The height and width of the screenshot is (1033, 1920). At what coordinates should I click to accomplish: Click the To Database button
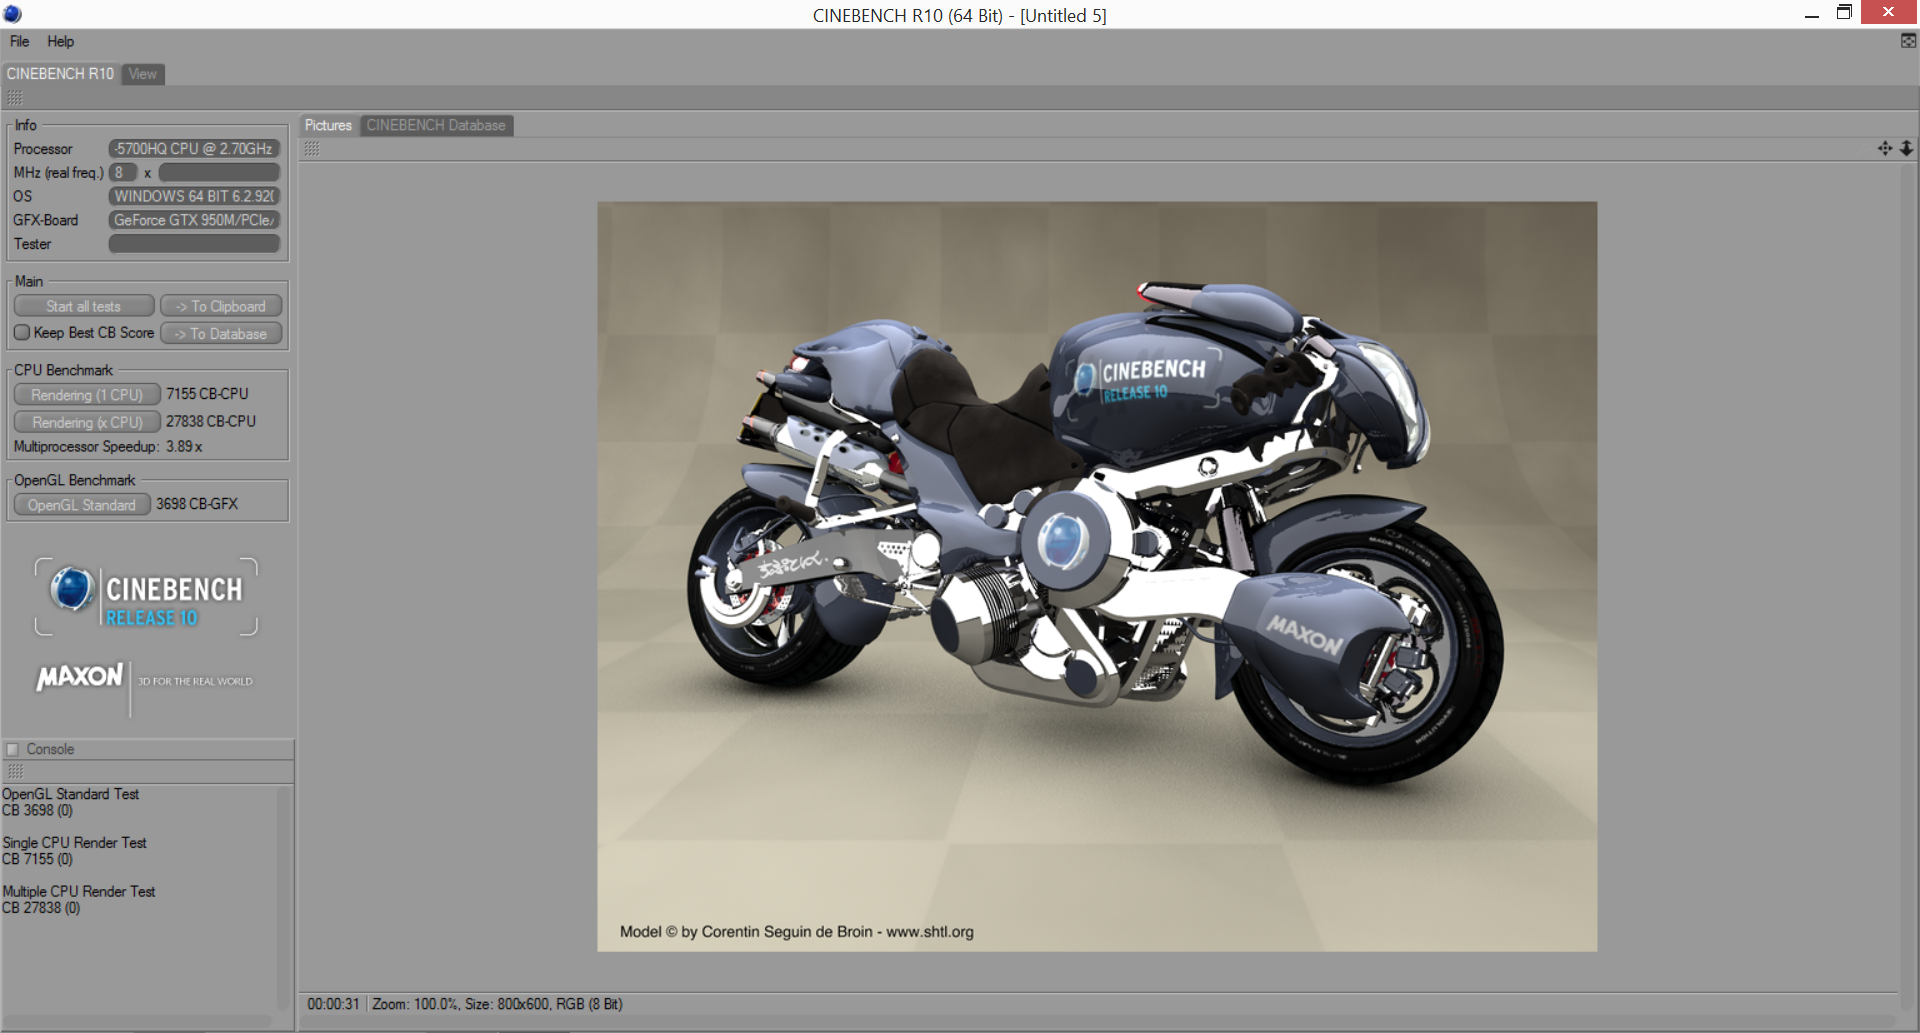(x=221, y=333)
